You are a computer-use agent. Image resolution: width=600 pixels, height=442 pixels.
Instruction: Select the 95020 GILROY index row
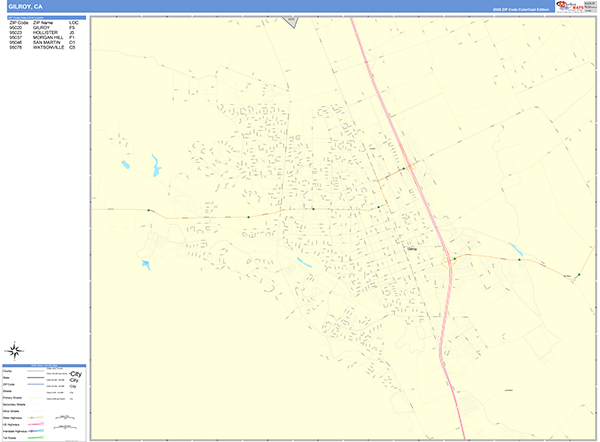(42, 28)
